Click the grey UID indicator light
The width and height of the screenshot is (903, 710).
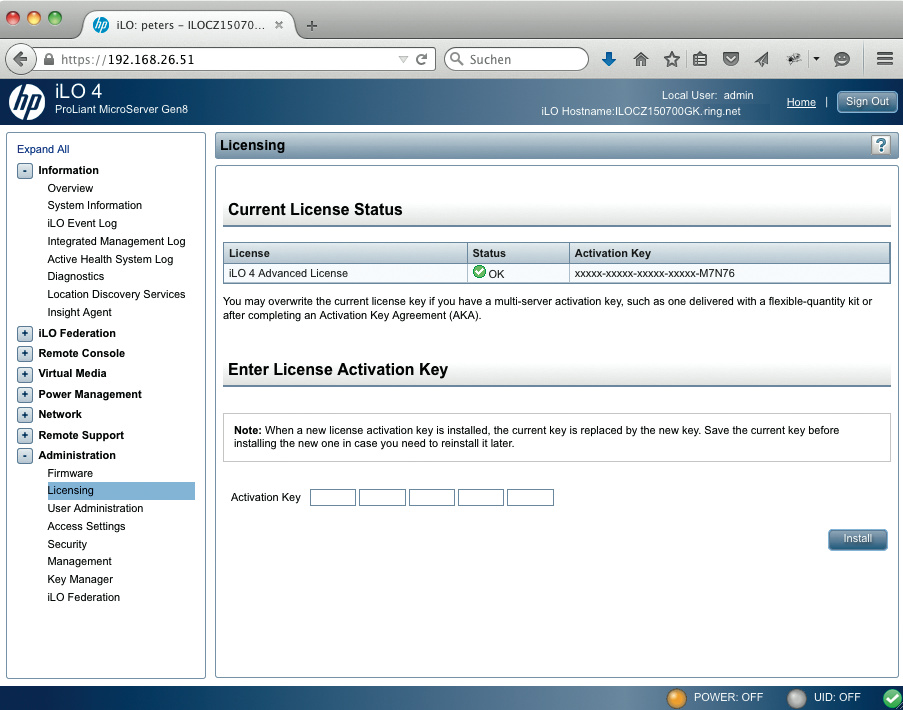tap(796, 698)
